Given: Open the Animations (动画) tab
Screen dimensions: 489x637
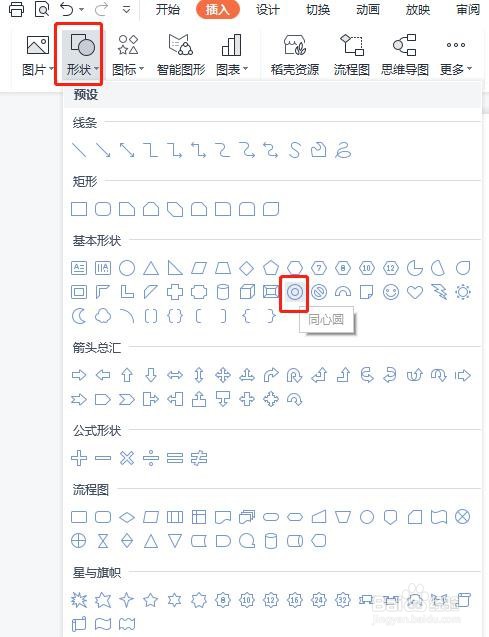Looking at the screenshot, I should pos(368,9).
